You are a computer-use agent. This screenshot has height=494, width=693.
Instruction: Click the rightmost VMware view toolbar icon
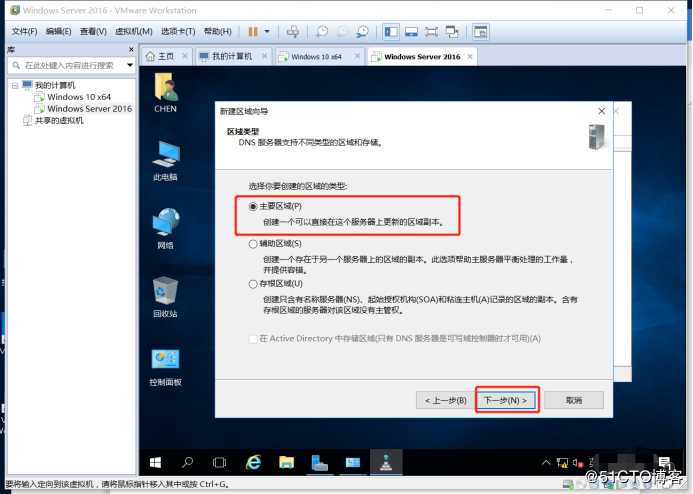point(480,32)
